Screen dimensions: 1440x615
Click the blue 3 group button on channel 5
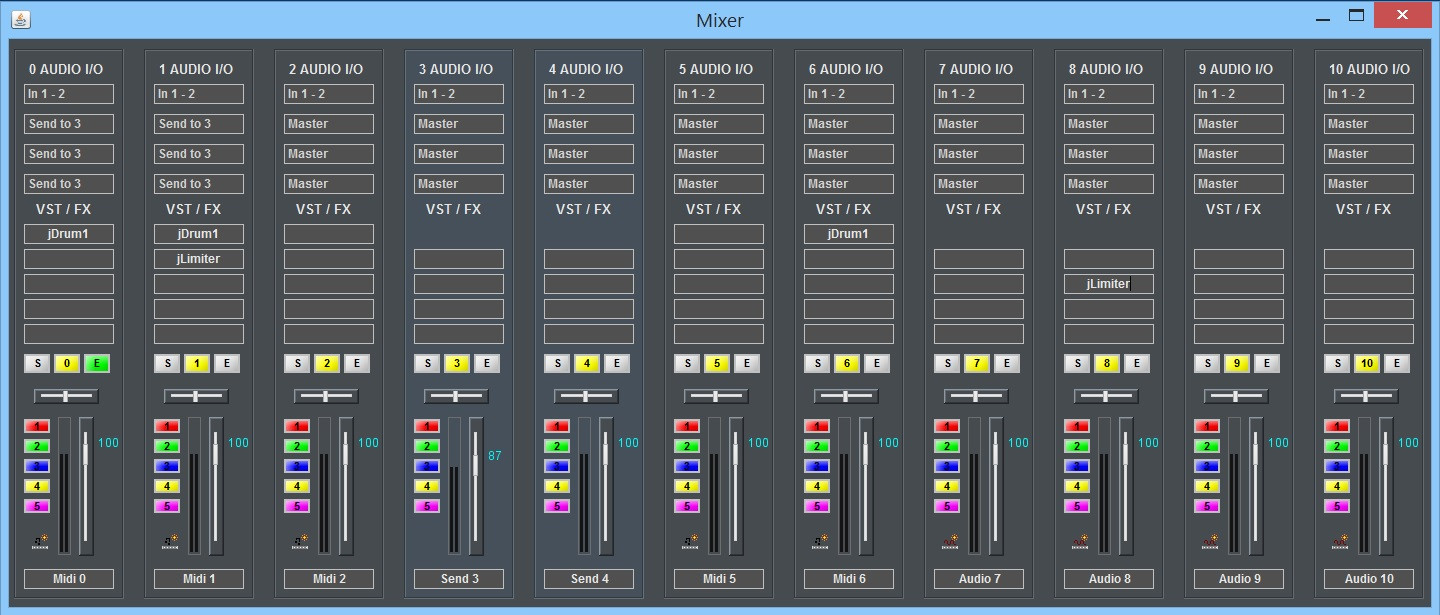click(x=687, y=466)
